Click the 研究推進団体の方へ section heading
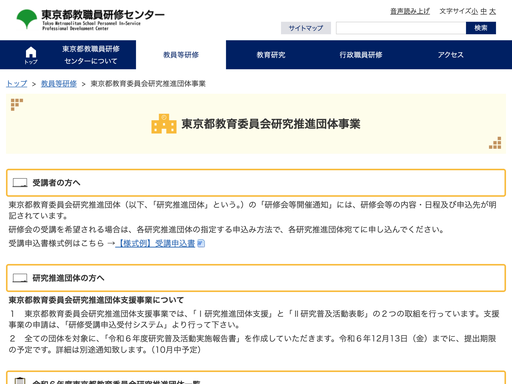Viewport: 512px width, 384px height. pos(256,278)
